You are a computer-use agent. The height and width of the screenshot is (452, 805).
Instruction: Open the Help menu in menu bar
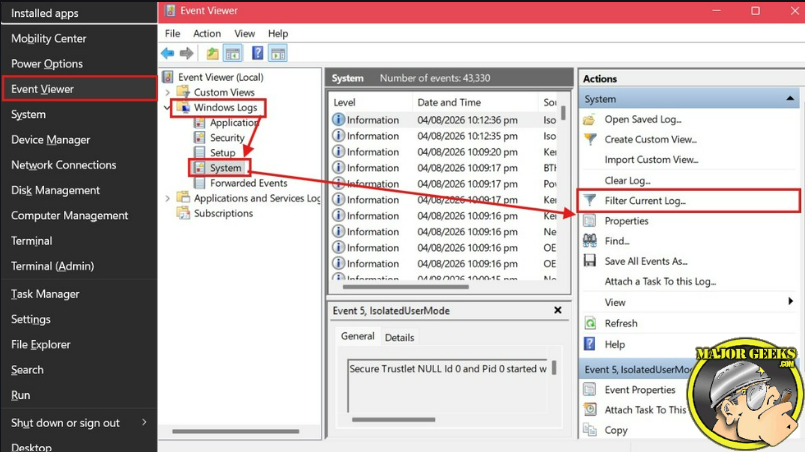tap(278, 33)
